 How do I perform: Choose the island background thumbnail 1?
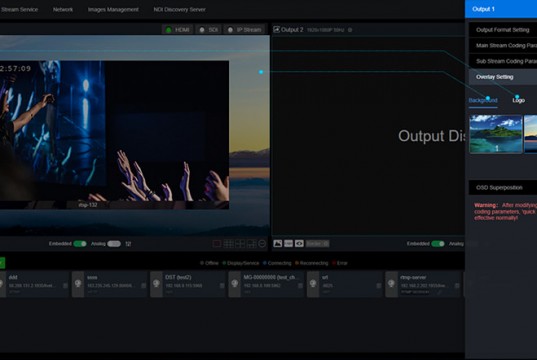[496, 134]
